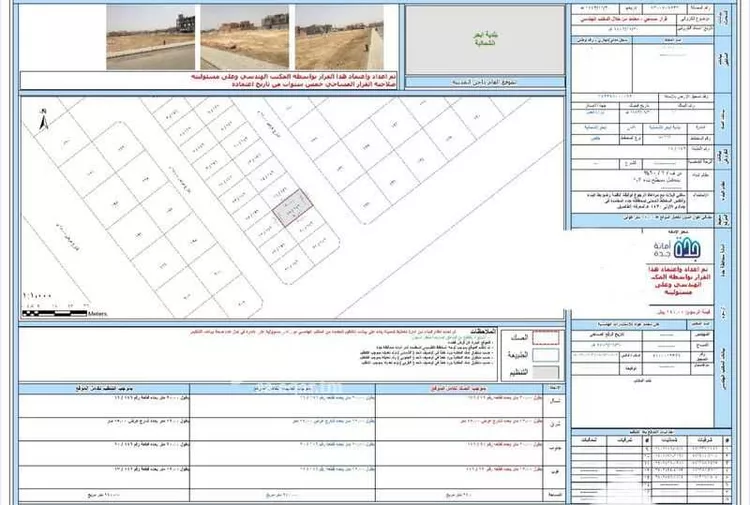
Task: Select the المساحة area row label
Action: pyautogui.click(x=554, y=494)
